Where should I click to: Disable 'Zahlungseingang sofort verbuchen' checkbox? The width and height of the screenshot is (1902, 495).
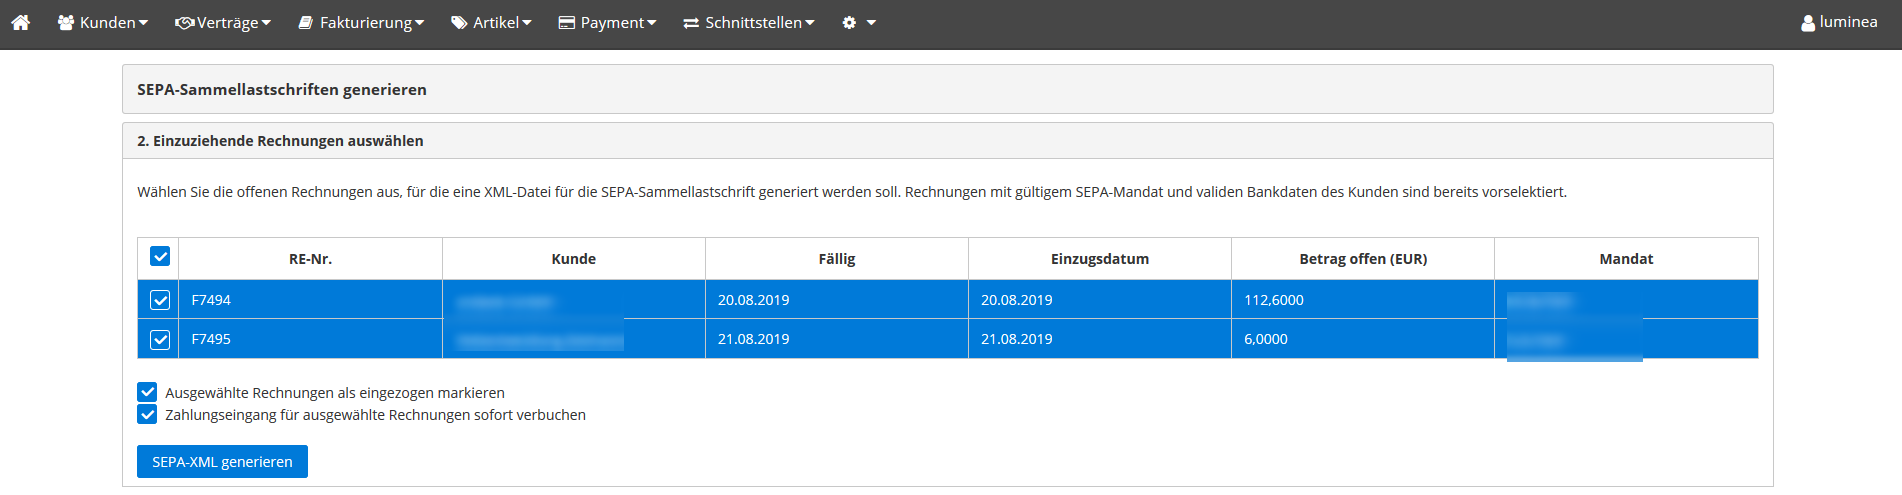pyautogui.click(x=147, y=414)
